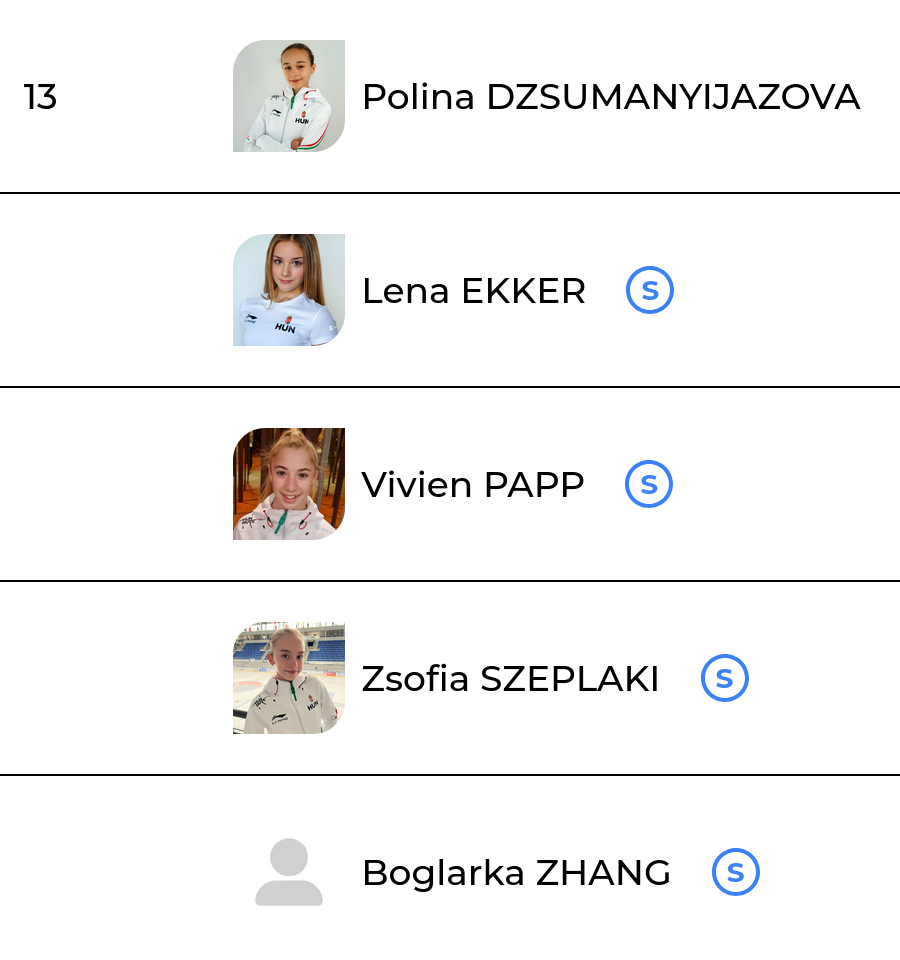Click the rank number 13
Screen dimensions: 900x960
[40, 97]
